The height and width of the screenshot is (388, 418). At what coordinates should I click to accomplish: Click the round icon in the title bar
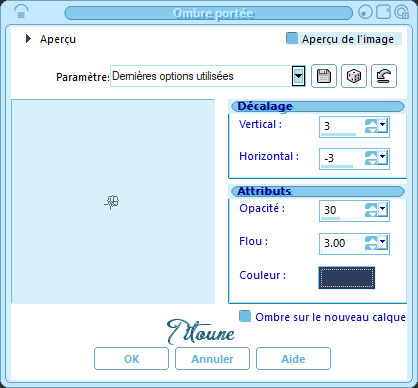tap(366, 13)
